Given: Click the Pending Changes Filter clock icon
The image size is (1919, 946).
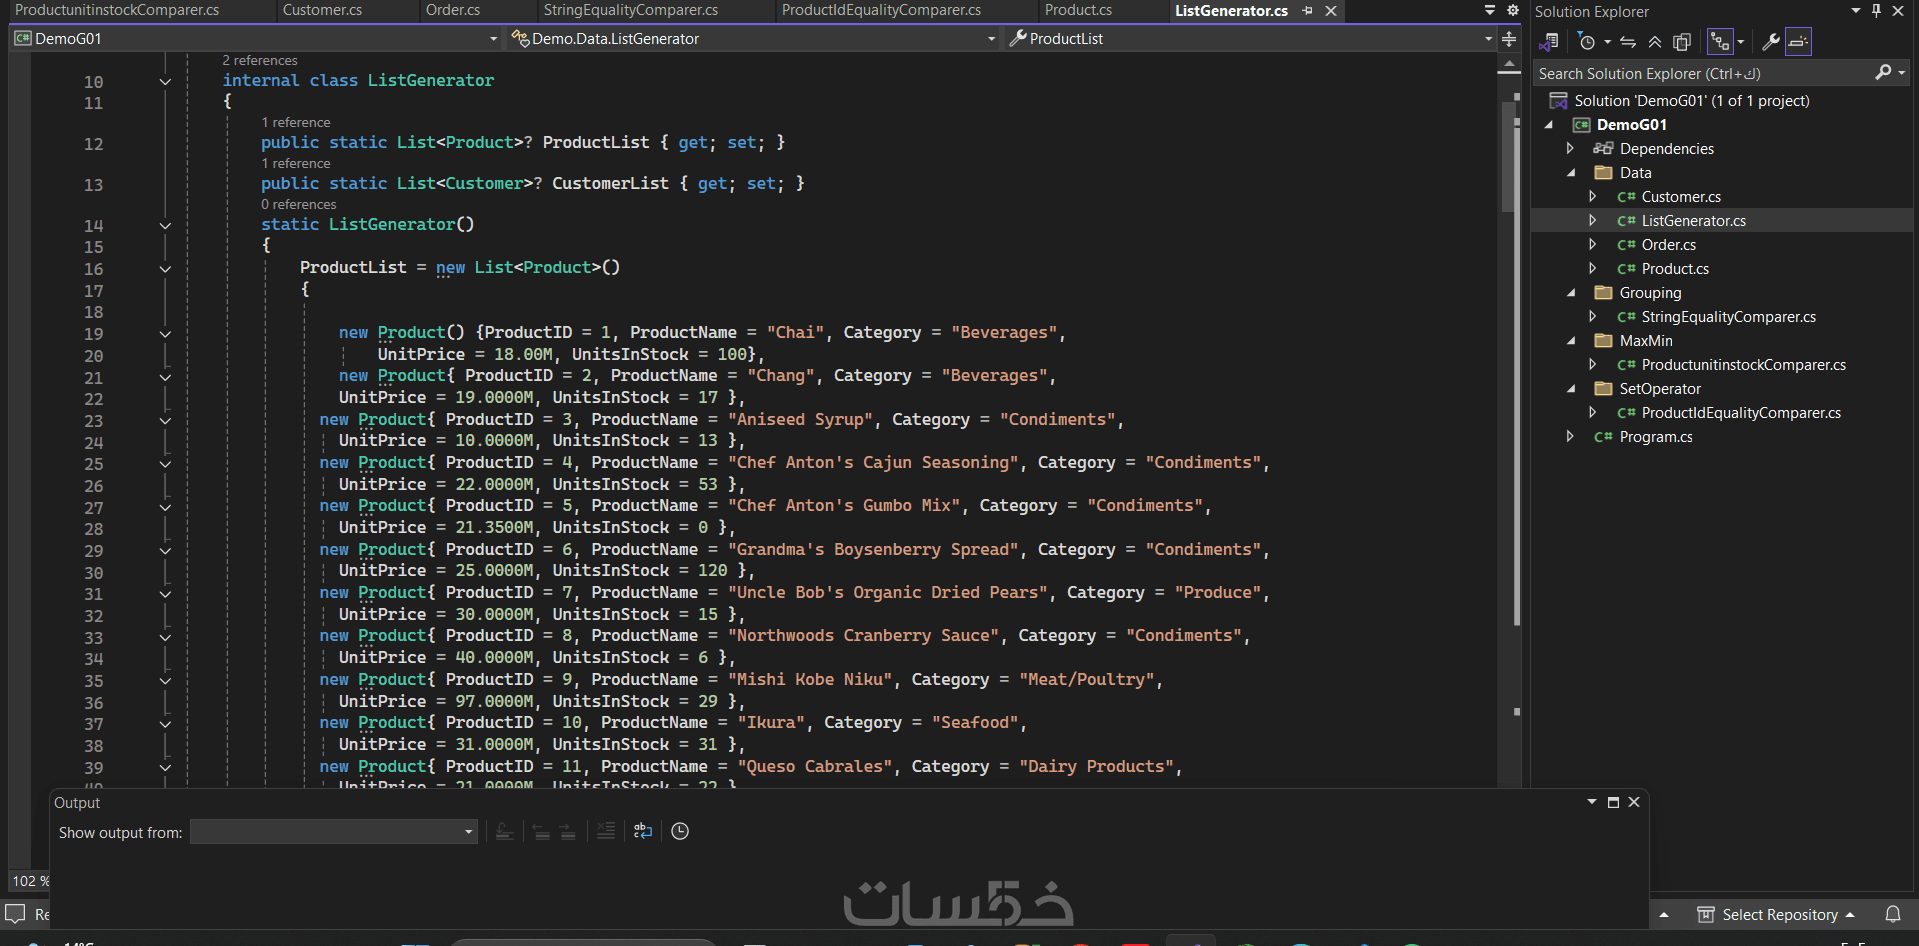Looking at the screenshot, I should coord(1586,42).
